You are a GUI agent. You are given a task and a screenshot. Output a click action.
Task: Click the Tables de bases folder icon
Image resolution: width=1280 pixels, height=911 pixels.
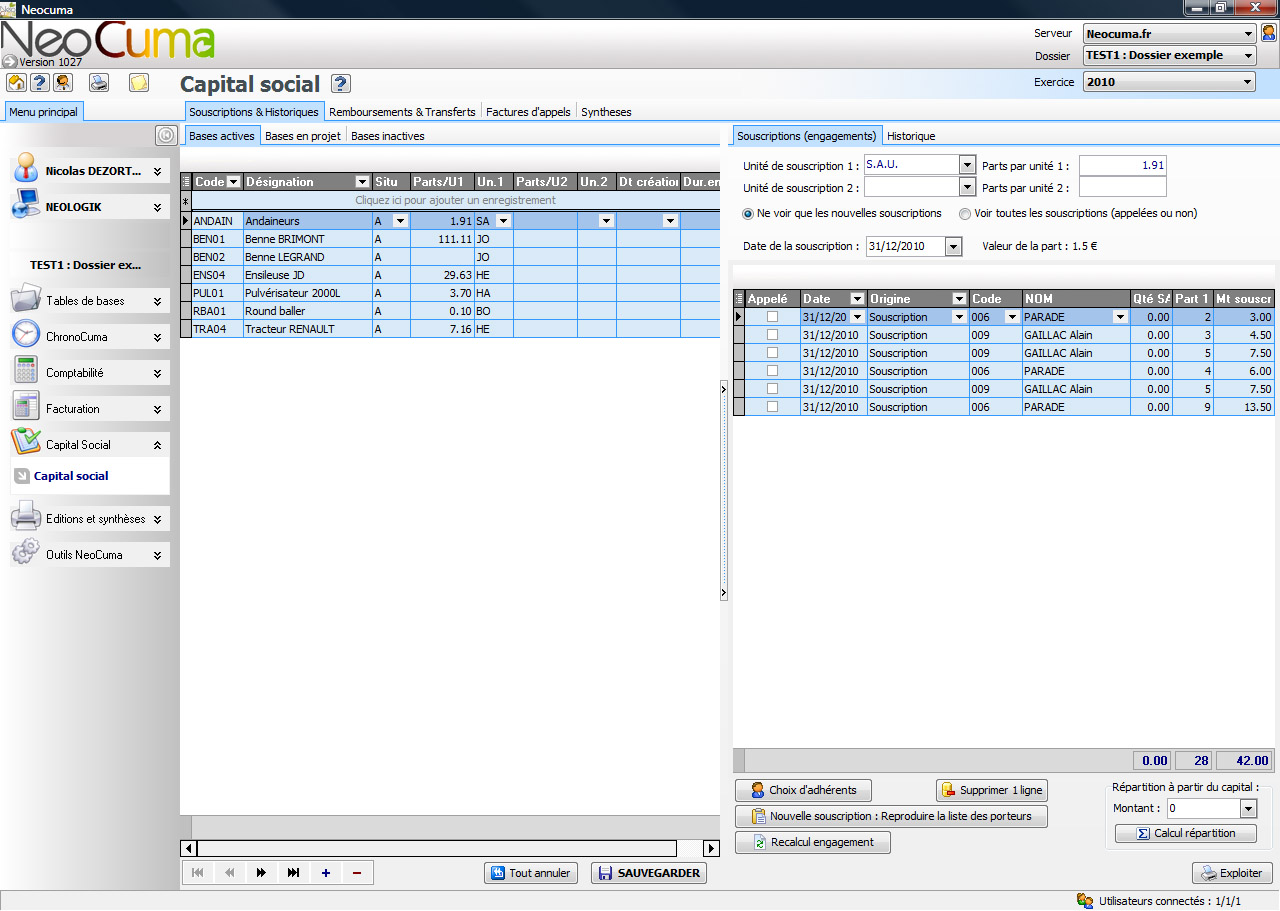26,299
